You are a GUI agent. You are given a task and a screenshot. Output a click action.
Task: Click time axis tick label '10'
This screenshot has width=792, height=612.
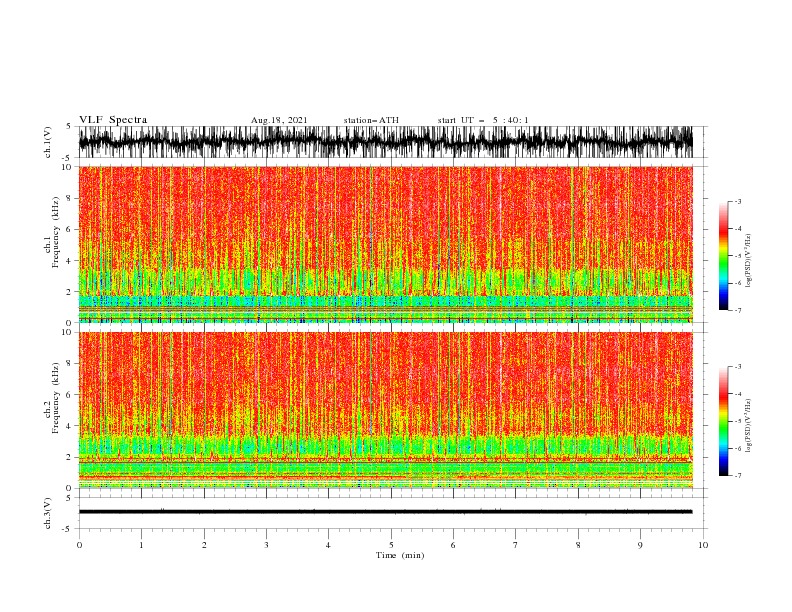tap(703, 545)
